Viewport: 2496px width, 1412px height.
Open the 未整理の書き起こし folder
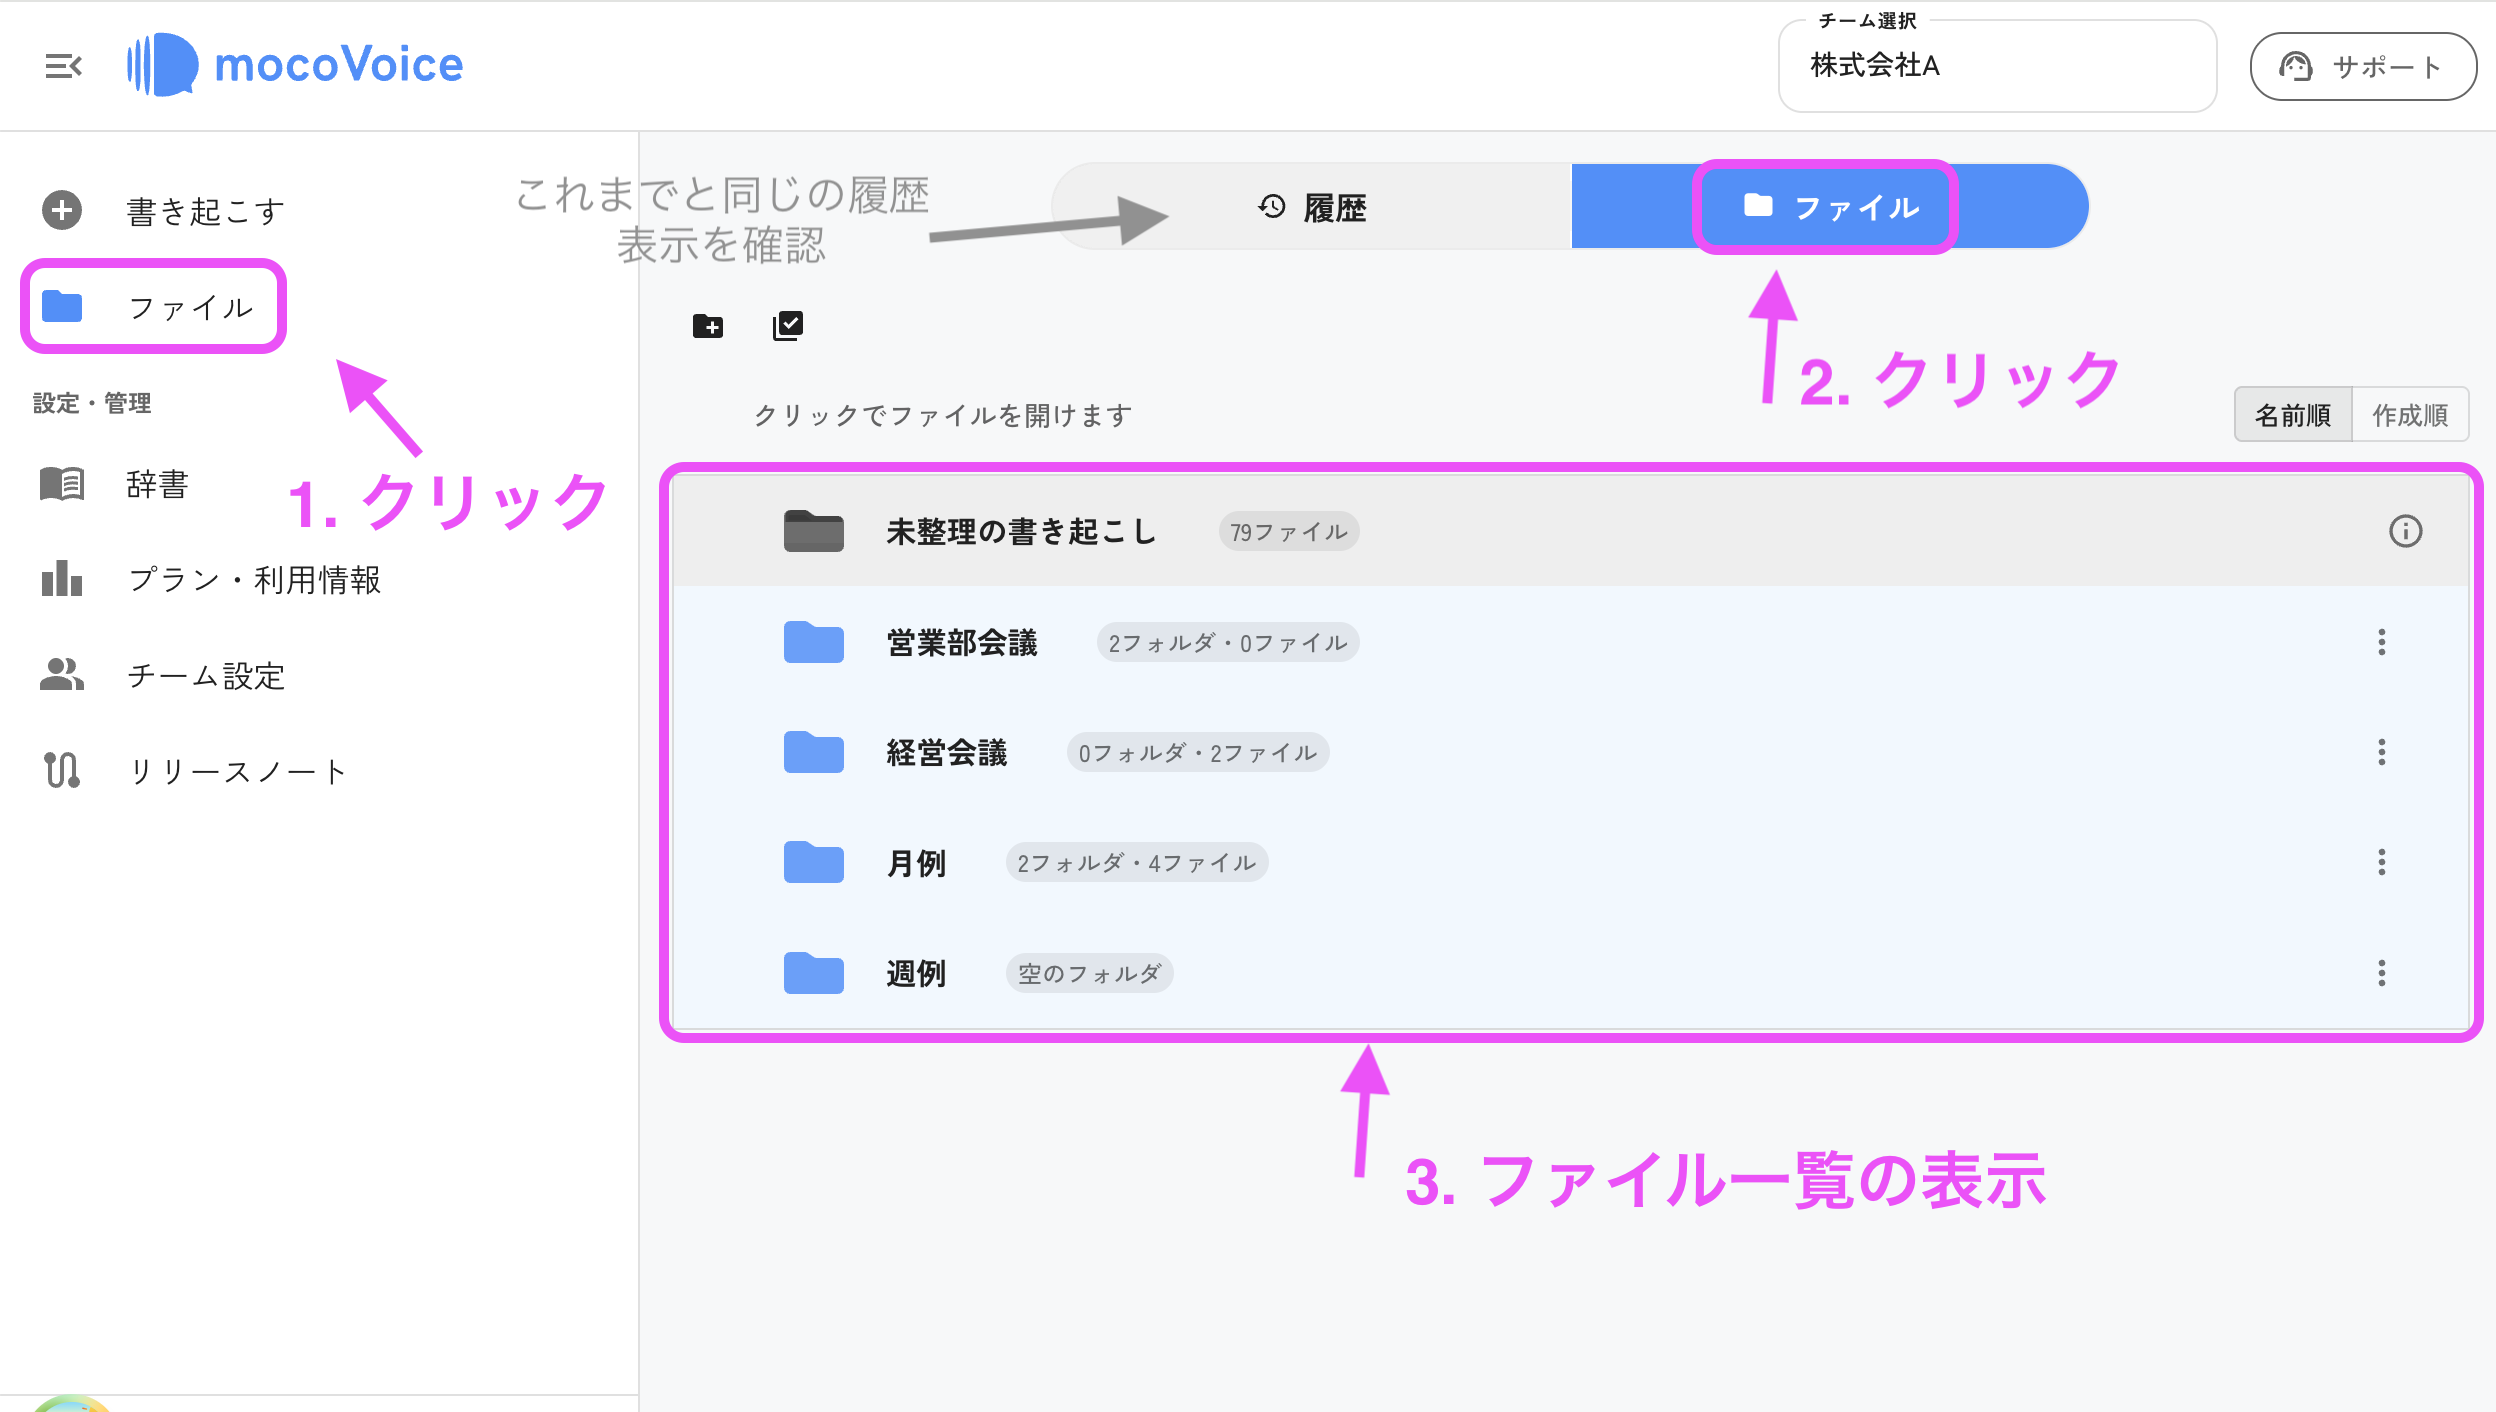point(1571,532)
